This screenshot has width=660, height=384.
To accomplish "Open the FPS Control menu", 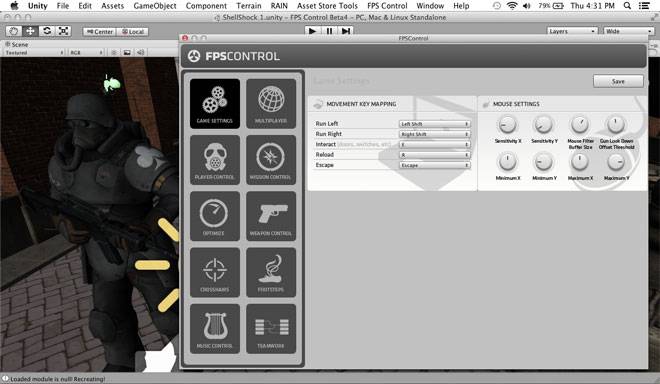I will pos(387,6).
